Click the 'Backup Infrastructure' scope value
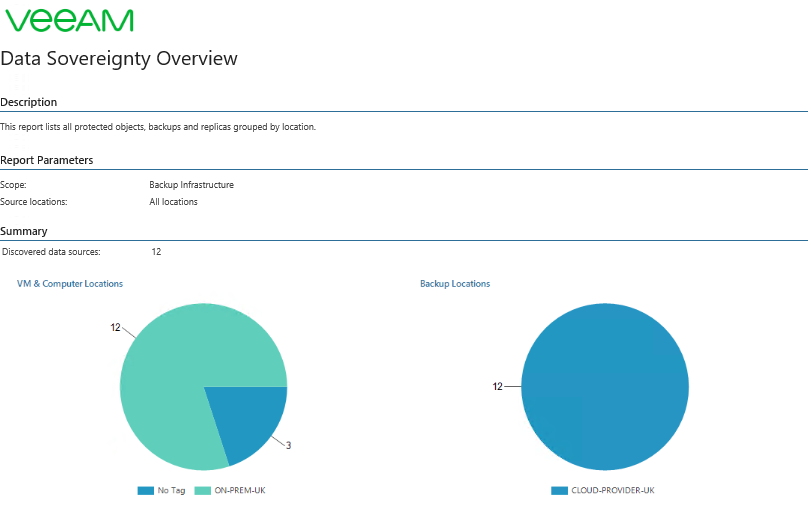The image size is (811, 506). click(x=191, y=185)
